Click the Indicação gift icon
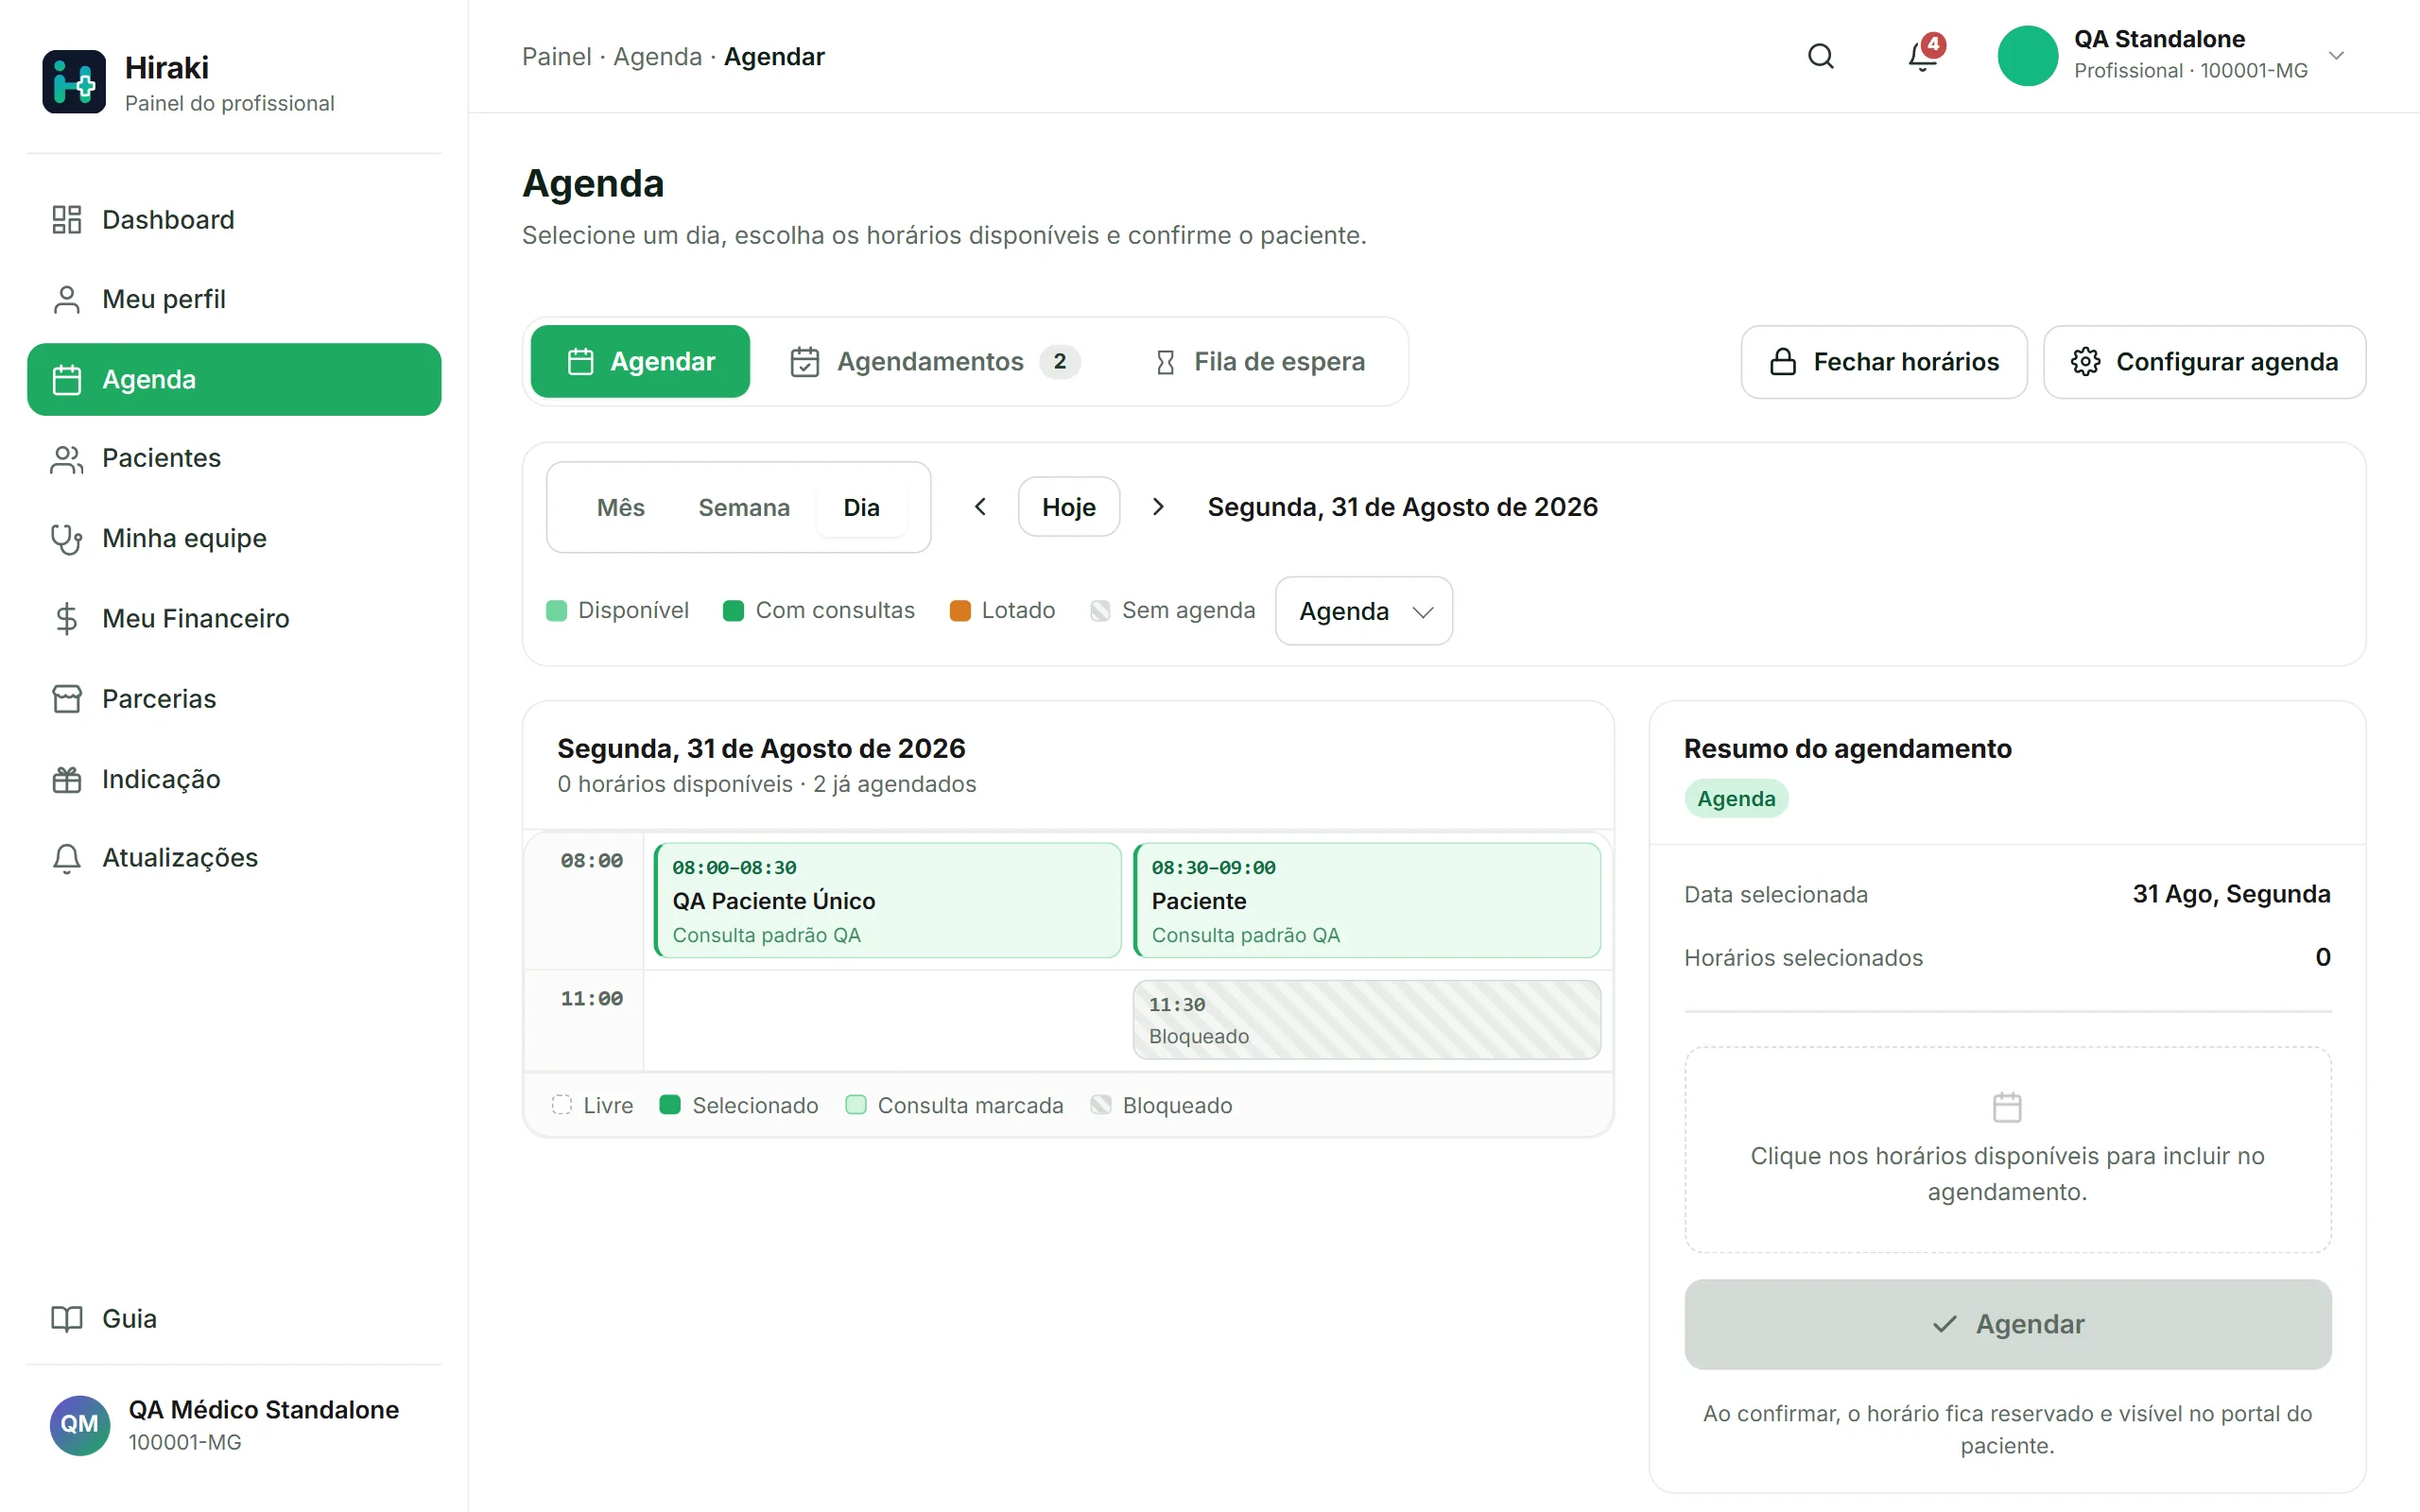This screenshot has width=2420, height=1512. [66, 778]
